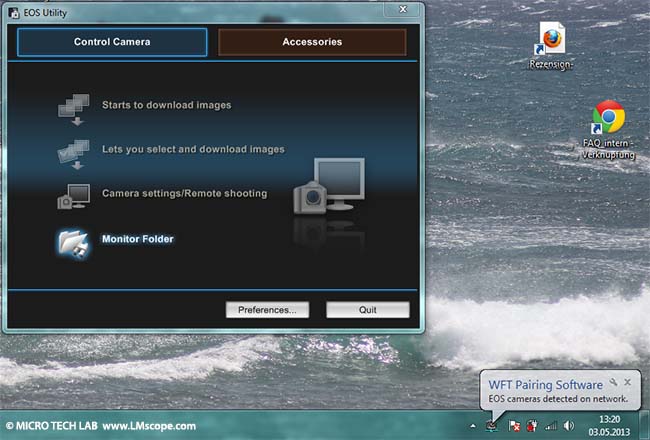Open the taskbar clock showing 13:20
Image resolution: width=650 pixels, height=440 pixels.
[x=610, y=425]
